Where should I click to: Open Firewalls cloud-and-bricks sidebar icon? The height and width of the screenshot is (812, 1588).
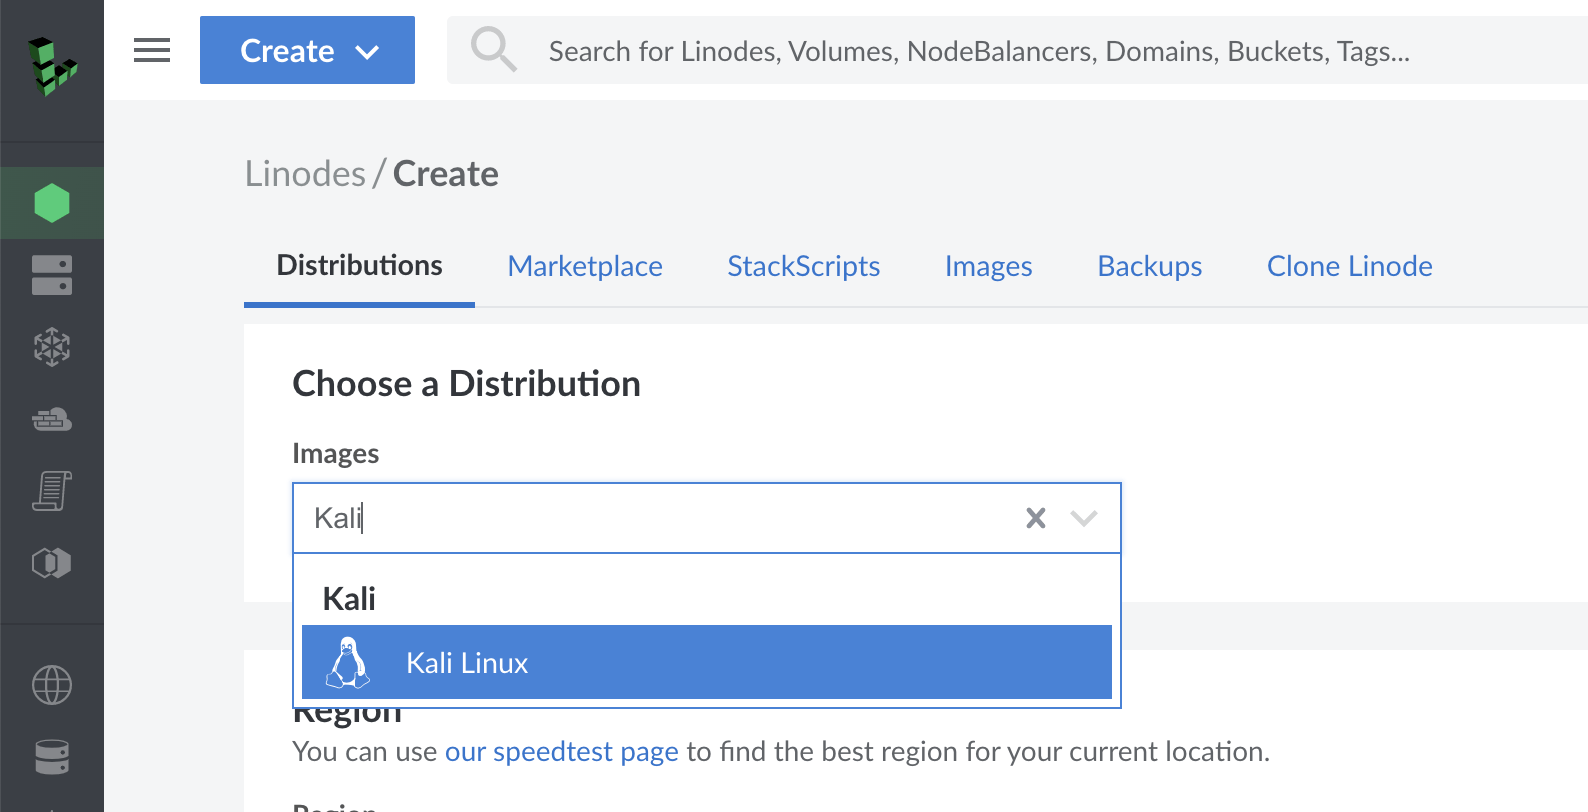point(52,419)
